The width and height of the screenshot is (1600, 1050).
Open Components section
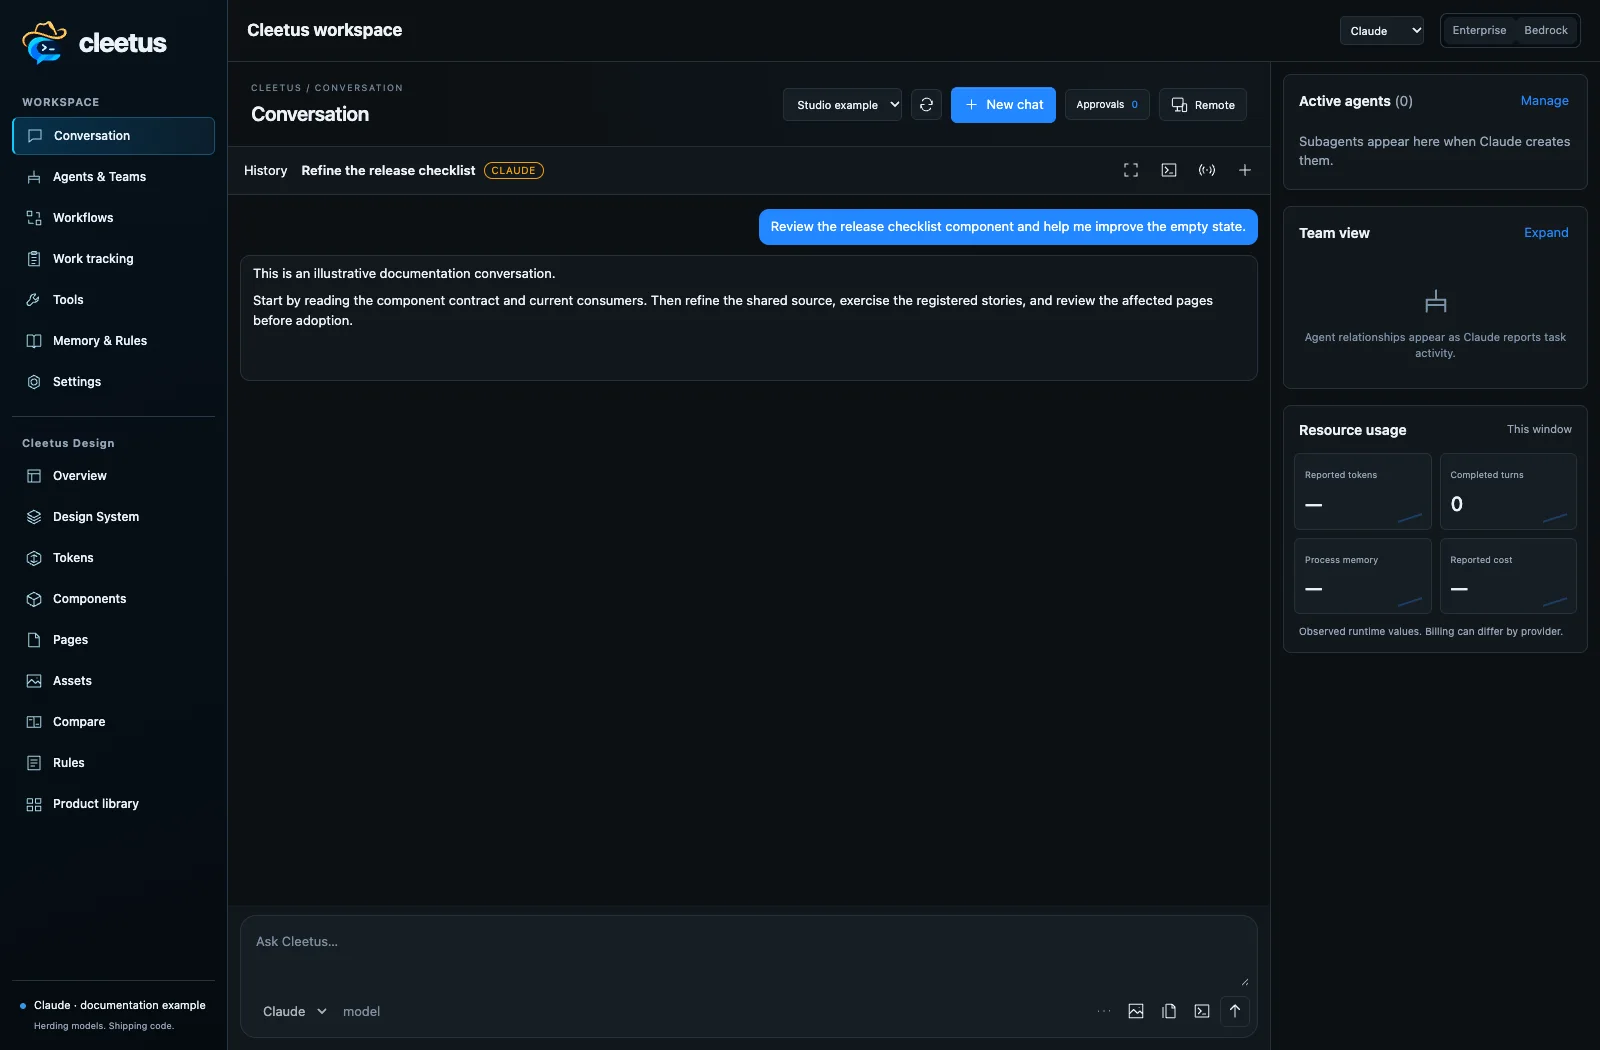pos(113,599)
